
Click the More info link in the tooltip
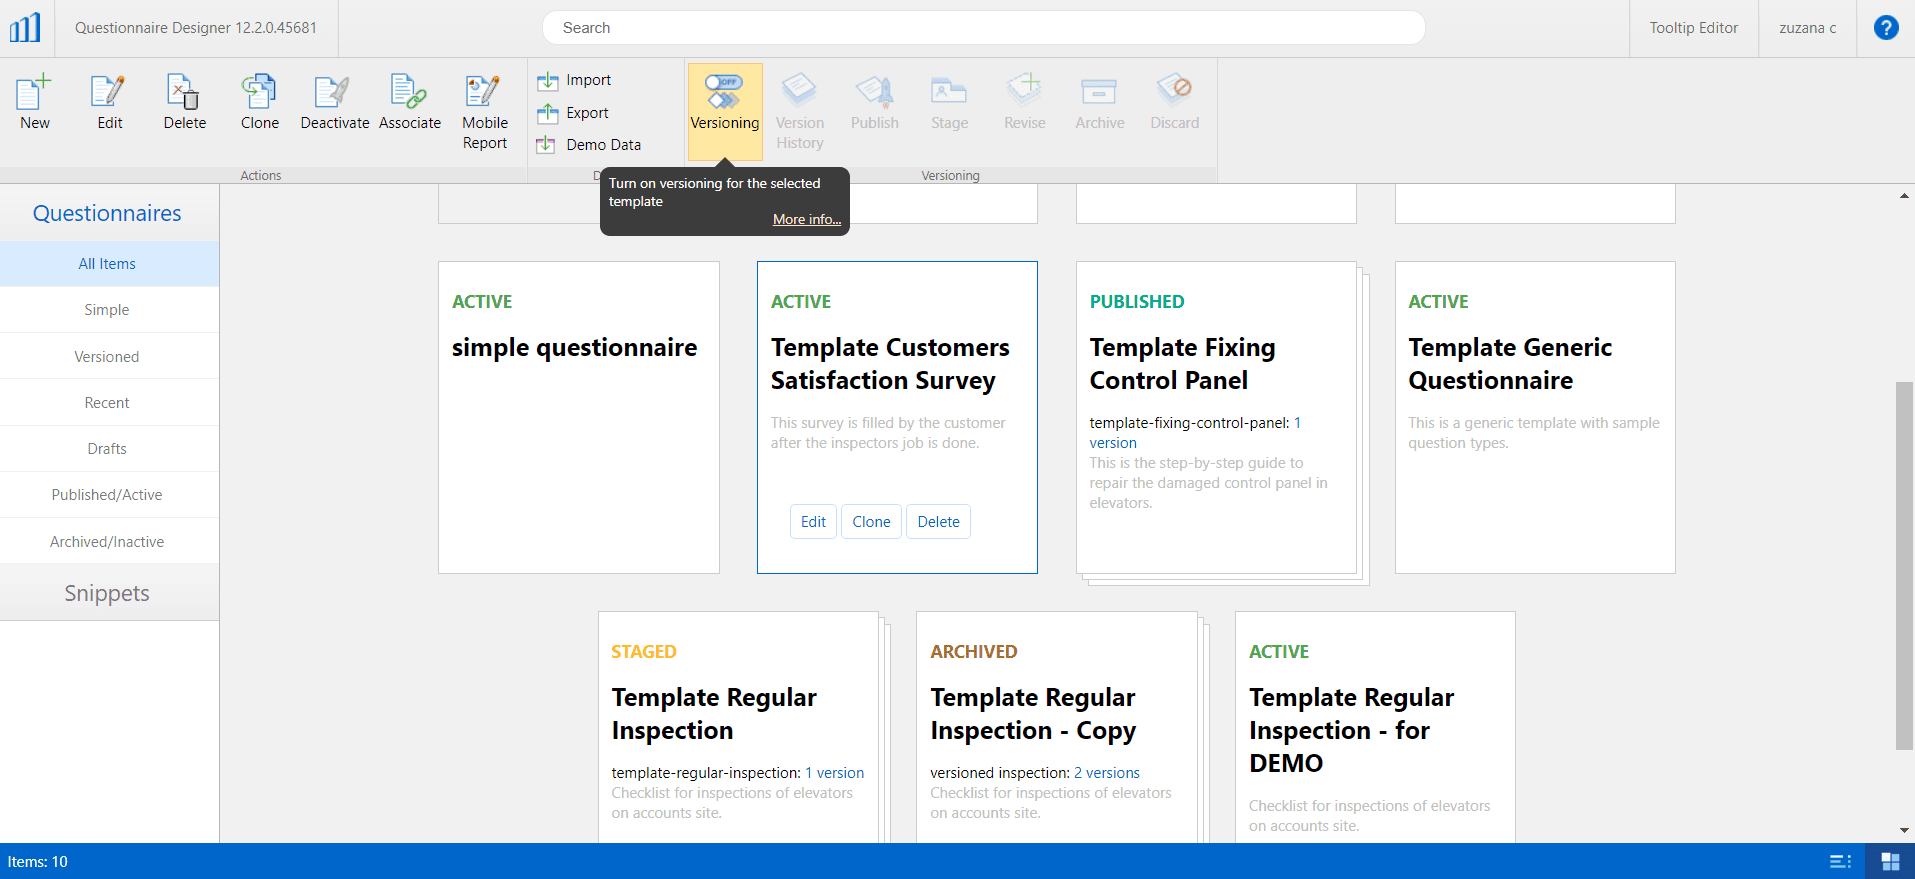point(806,219)
